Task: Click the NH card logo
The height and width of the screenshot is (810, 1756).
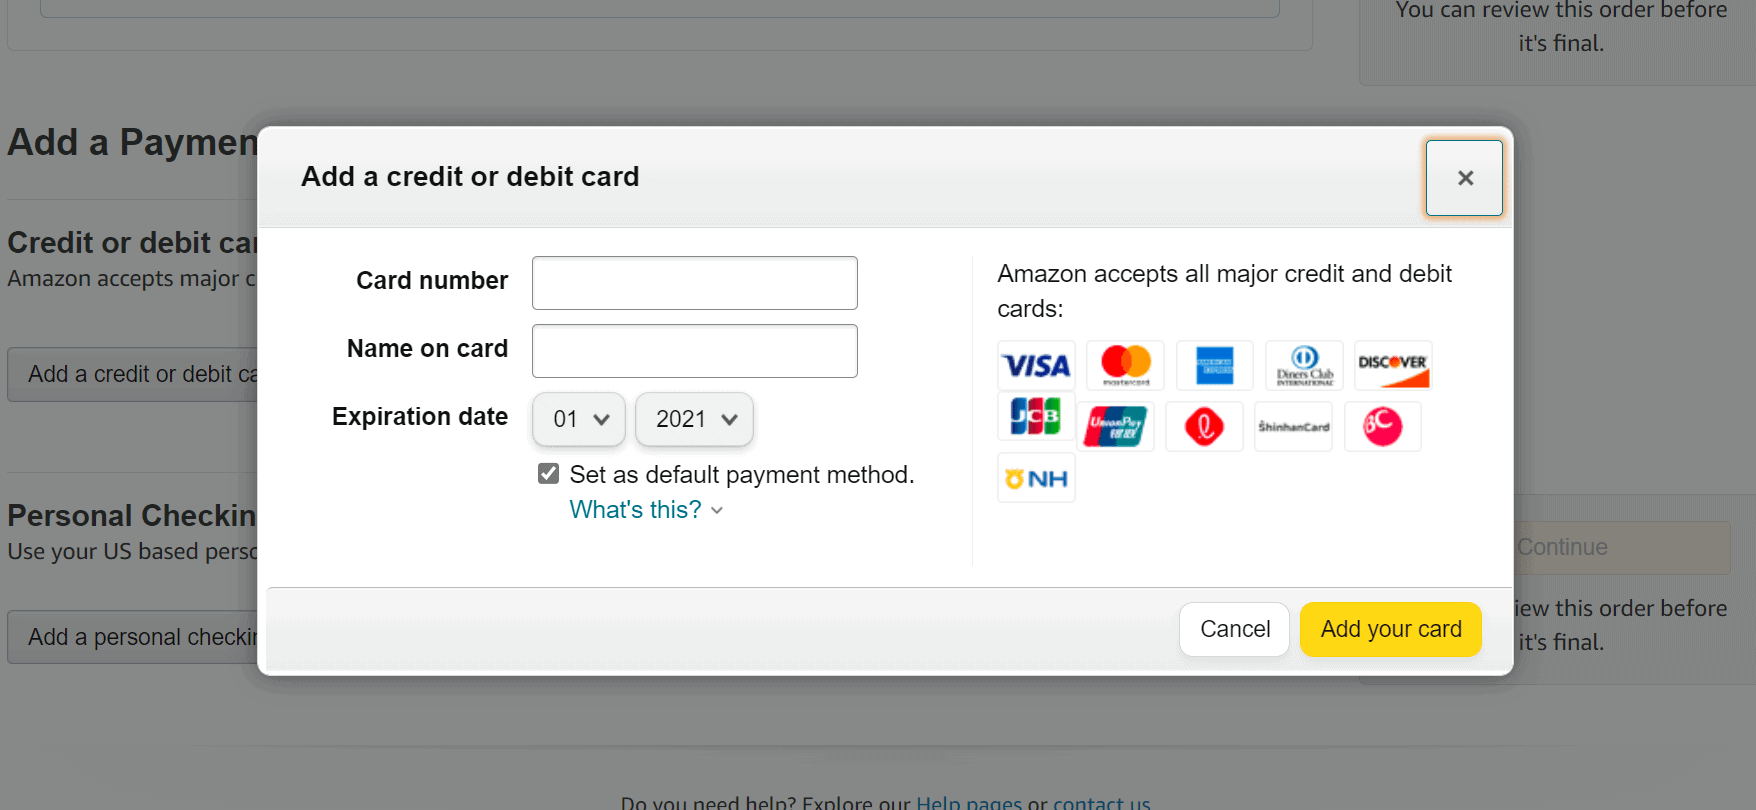Action: [x=1035, y=477]
